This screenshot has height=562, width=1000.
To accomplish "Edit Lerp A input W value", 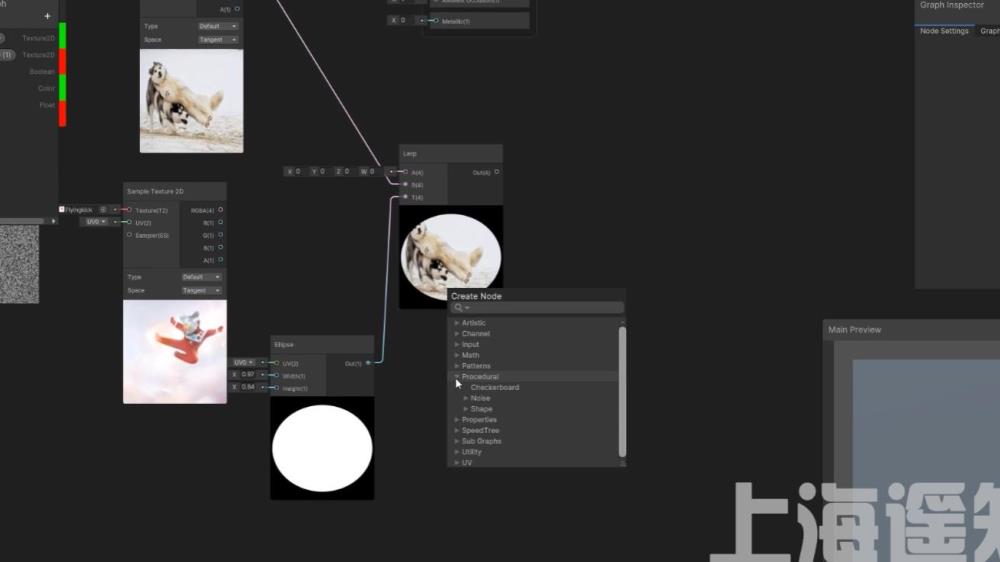I will point(372,171).
